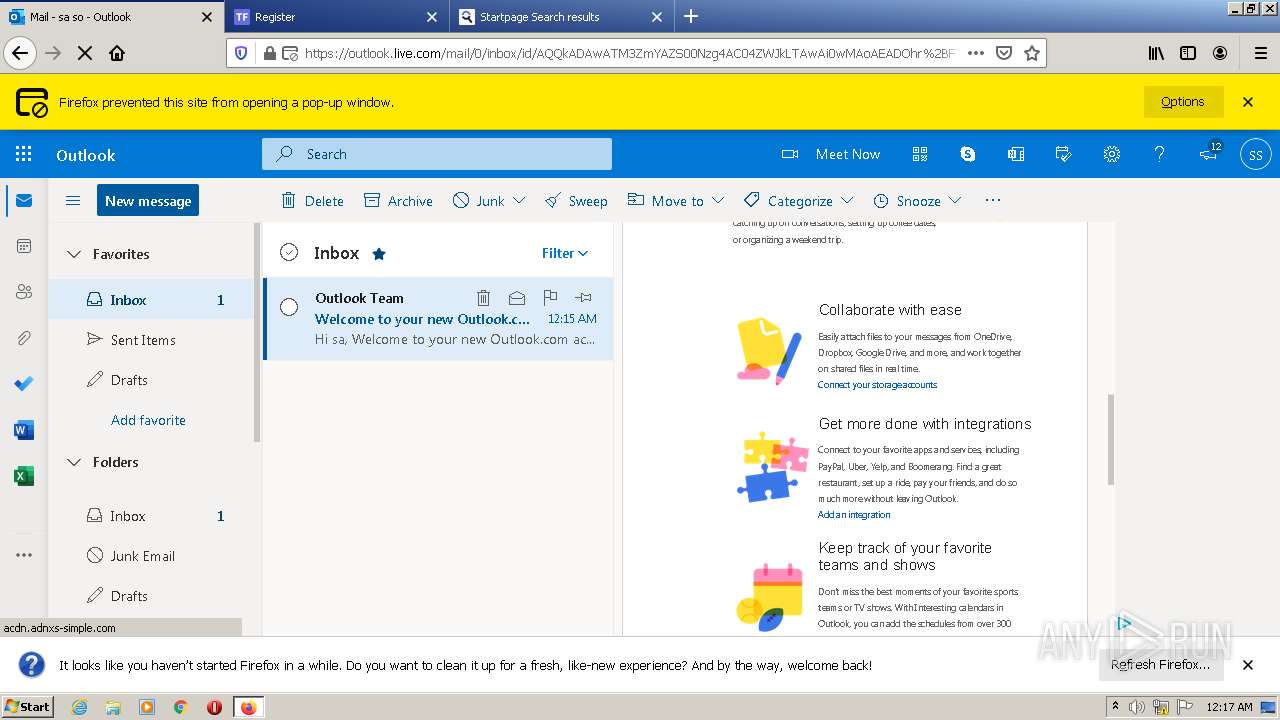
Task: Switch to Startpage Search results tab
Action: [x=561, y=17]
